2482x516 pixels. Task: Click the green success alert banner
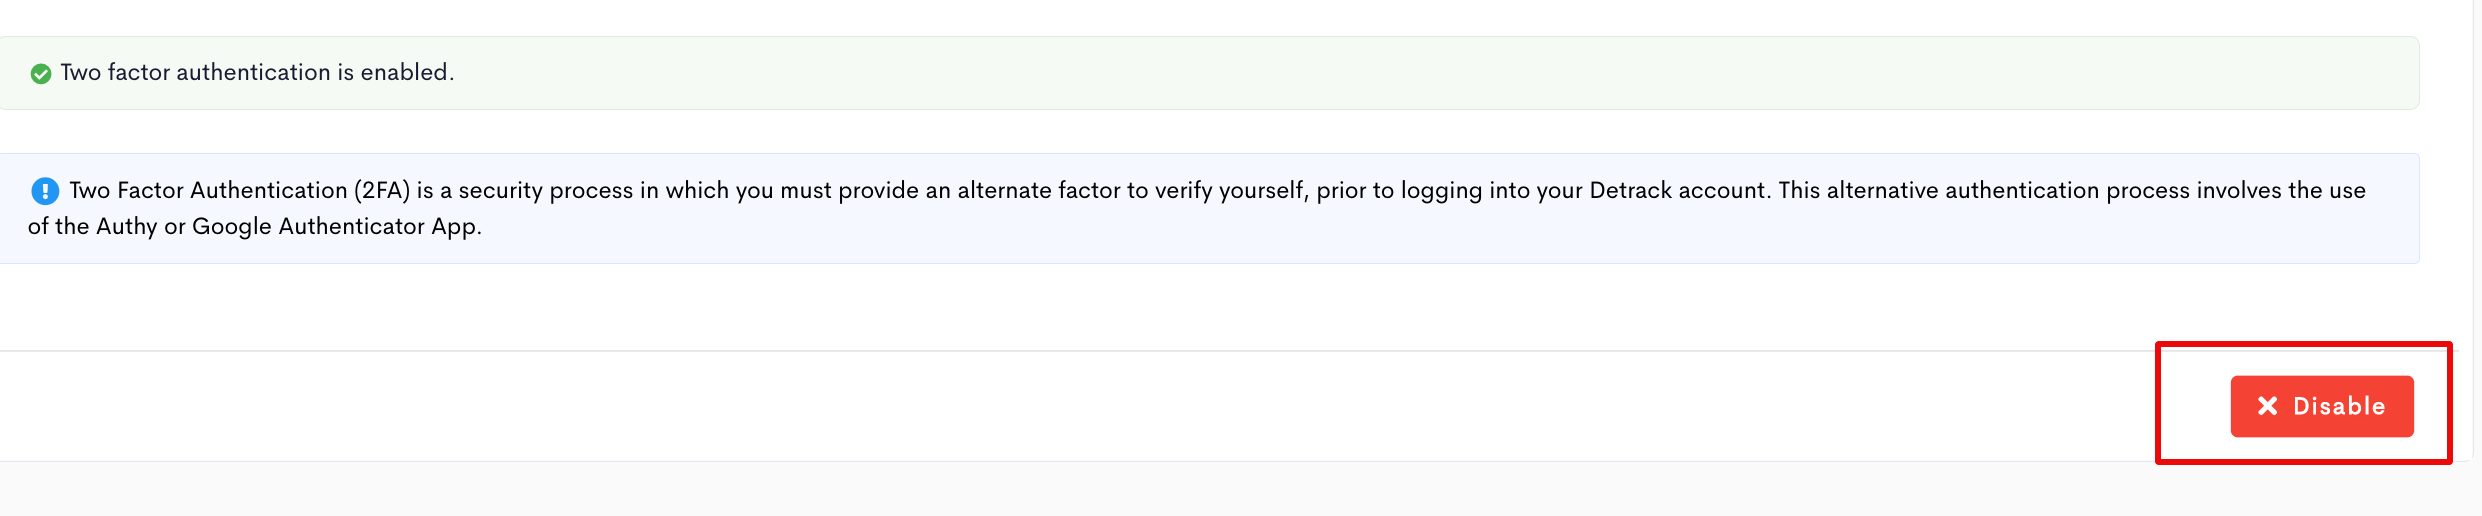tap(1209, 73)
